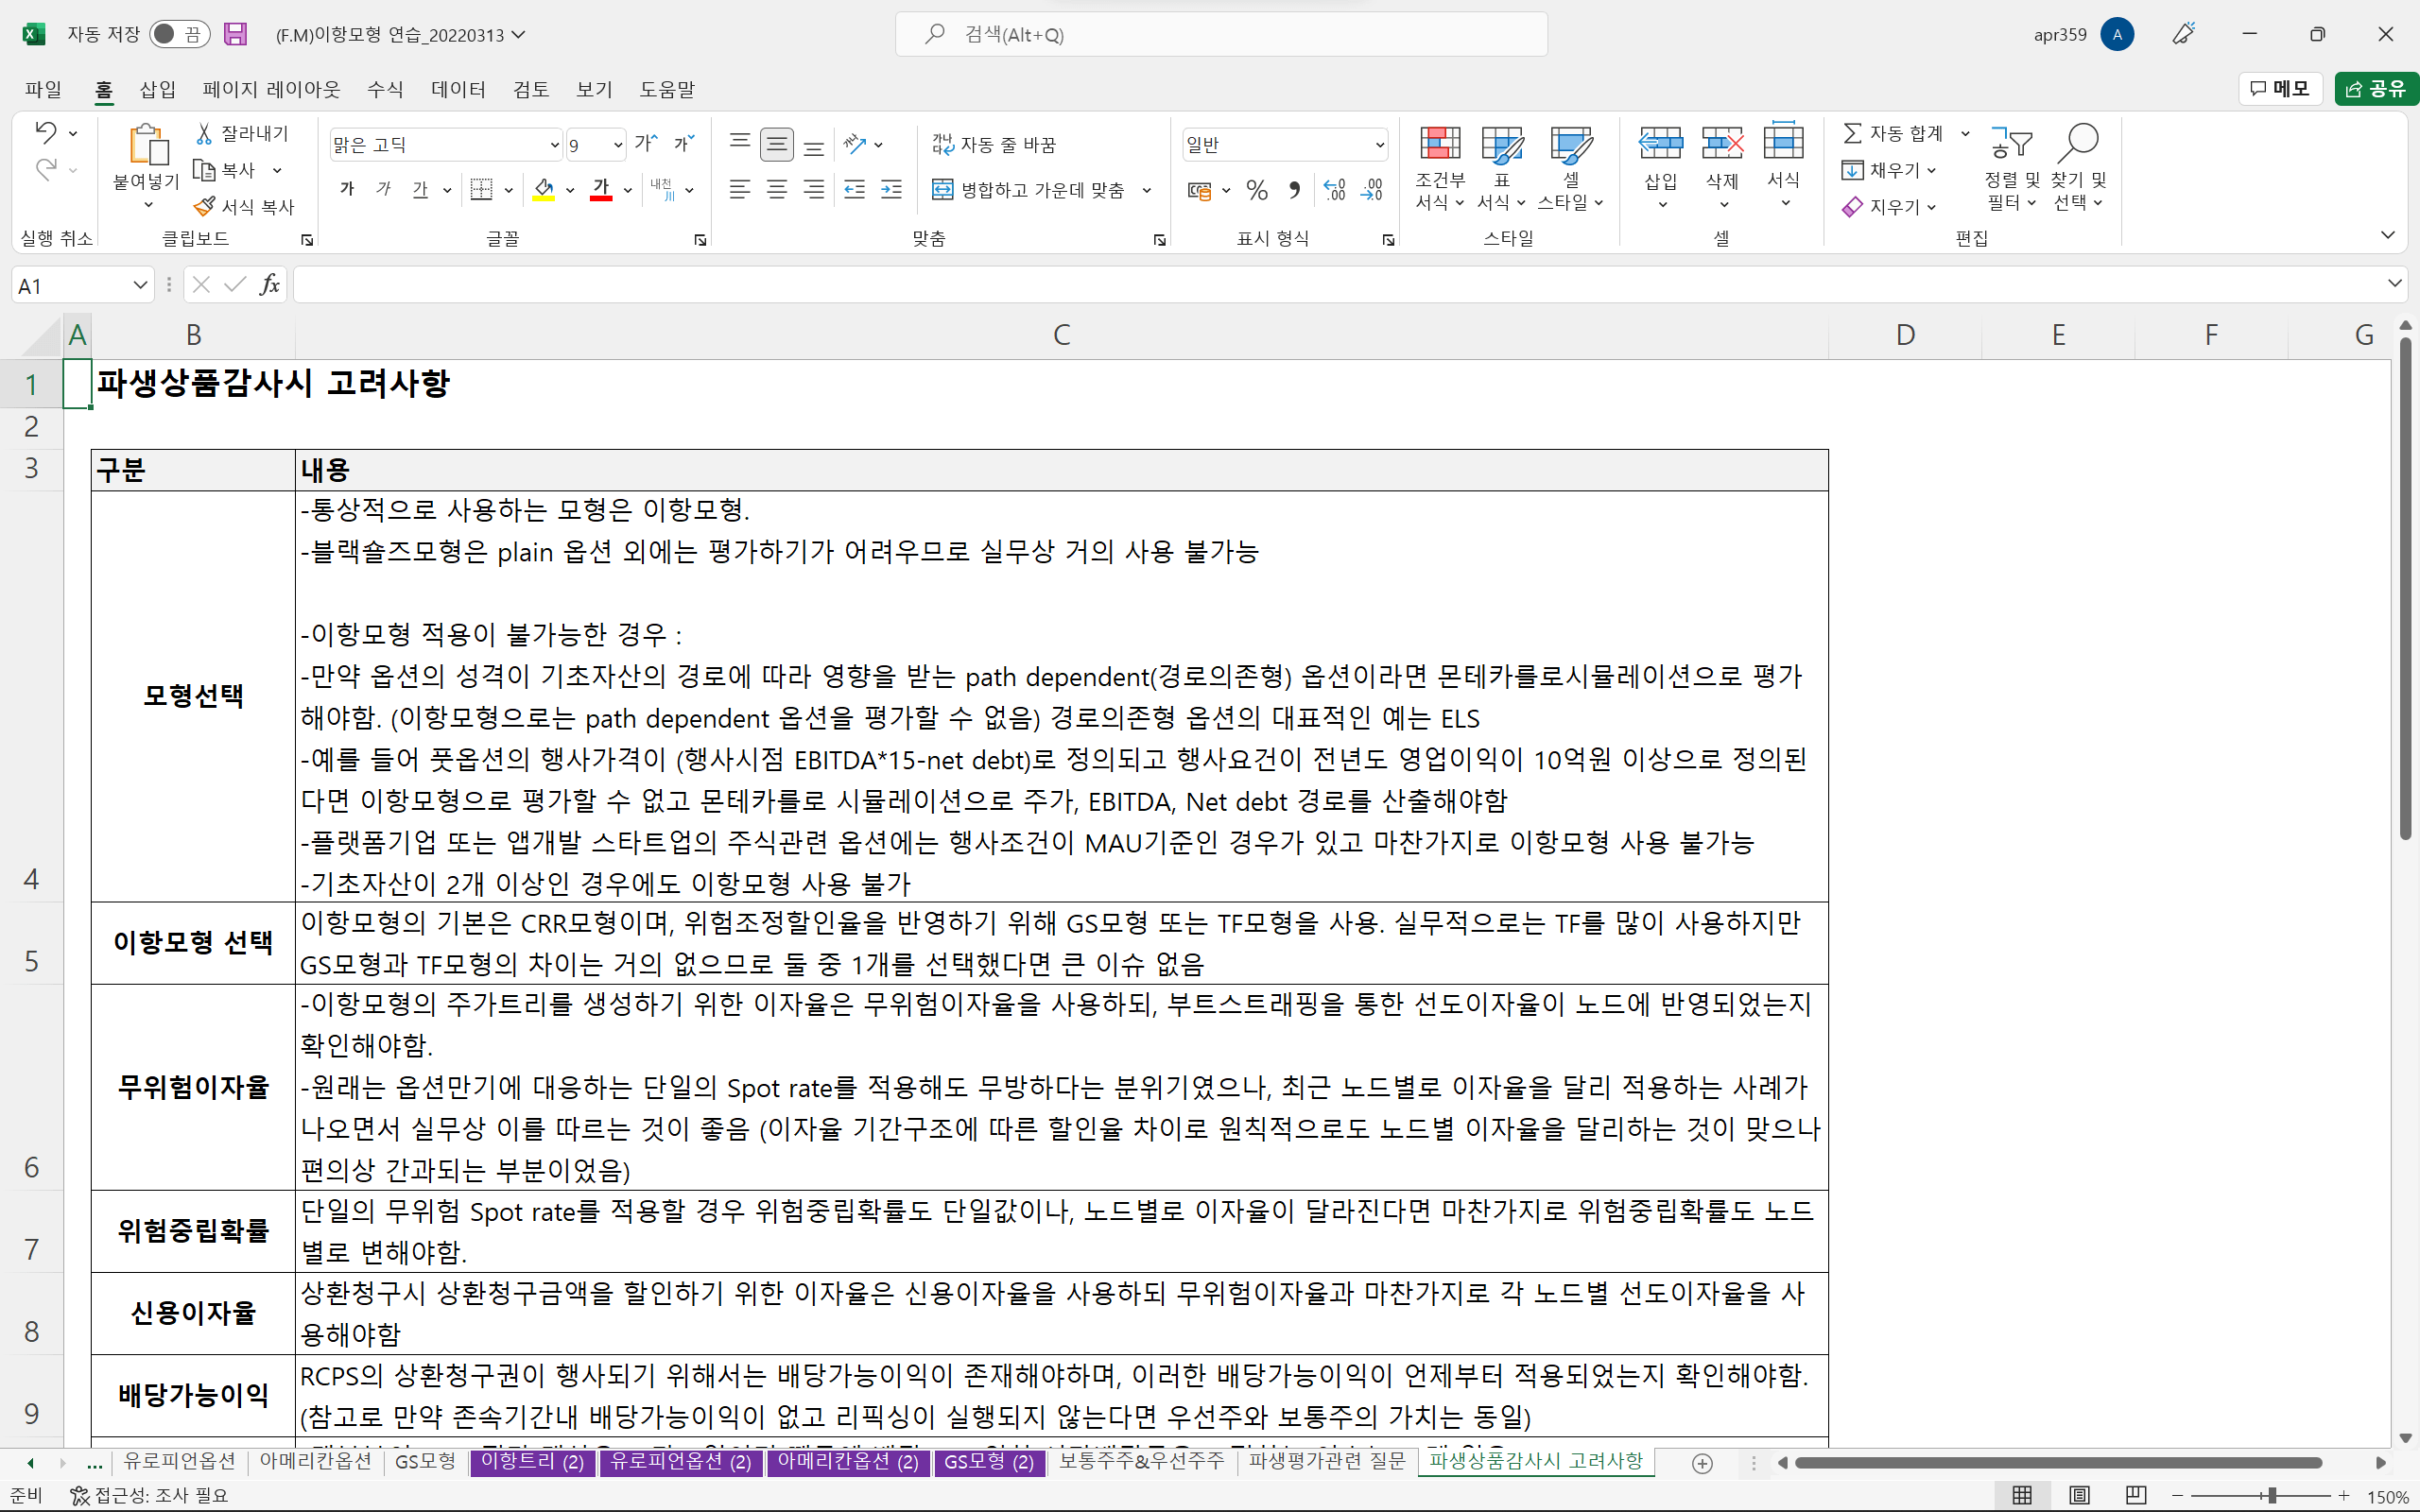Toggle Wrap Text (자동 줄 바꿈)

[994, 144]
